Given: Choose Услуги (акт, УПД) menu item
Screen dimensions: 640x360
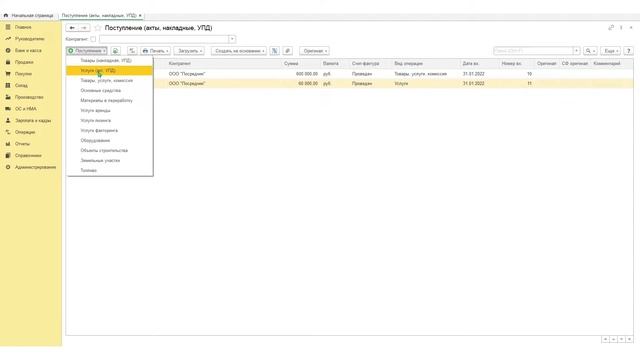Looking at the screenshot, I should [110, 71].
